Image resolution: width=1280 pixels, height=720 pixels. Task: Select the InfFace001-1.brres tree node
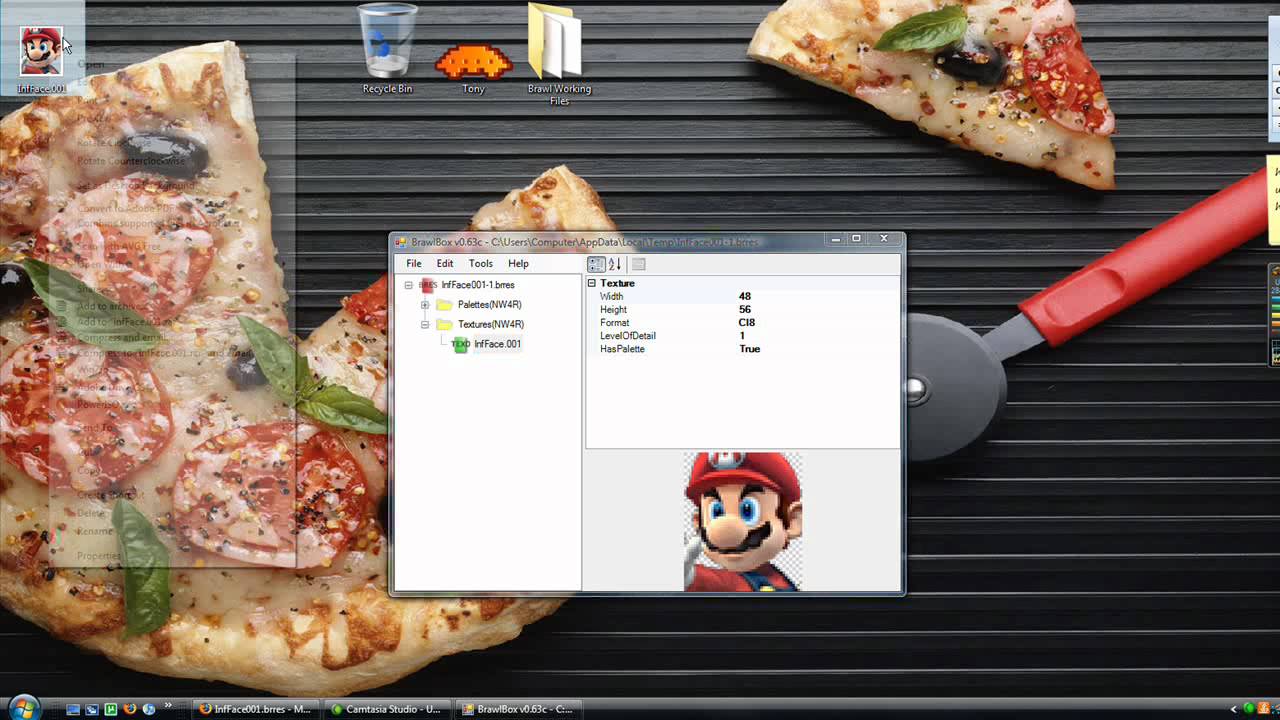478,285
